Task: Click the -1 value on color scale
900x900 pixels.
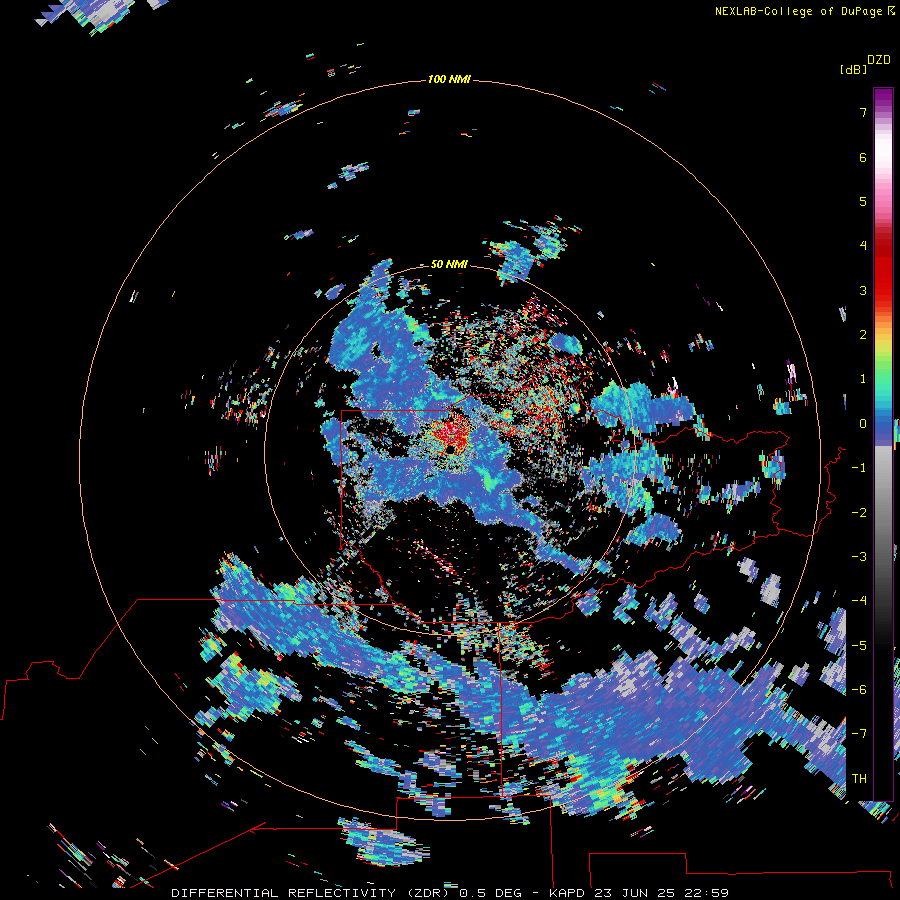Action: coord(859,468)
